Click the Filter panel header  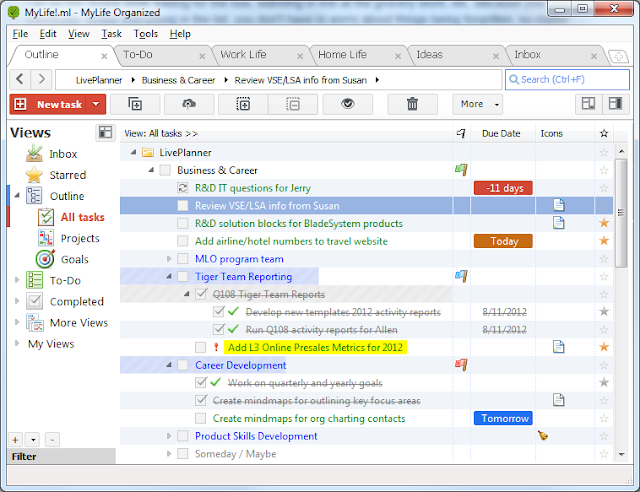[61, 456]
